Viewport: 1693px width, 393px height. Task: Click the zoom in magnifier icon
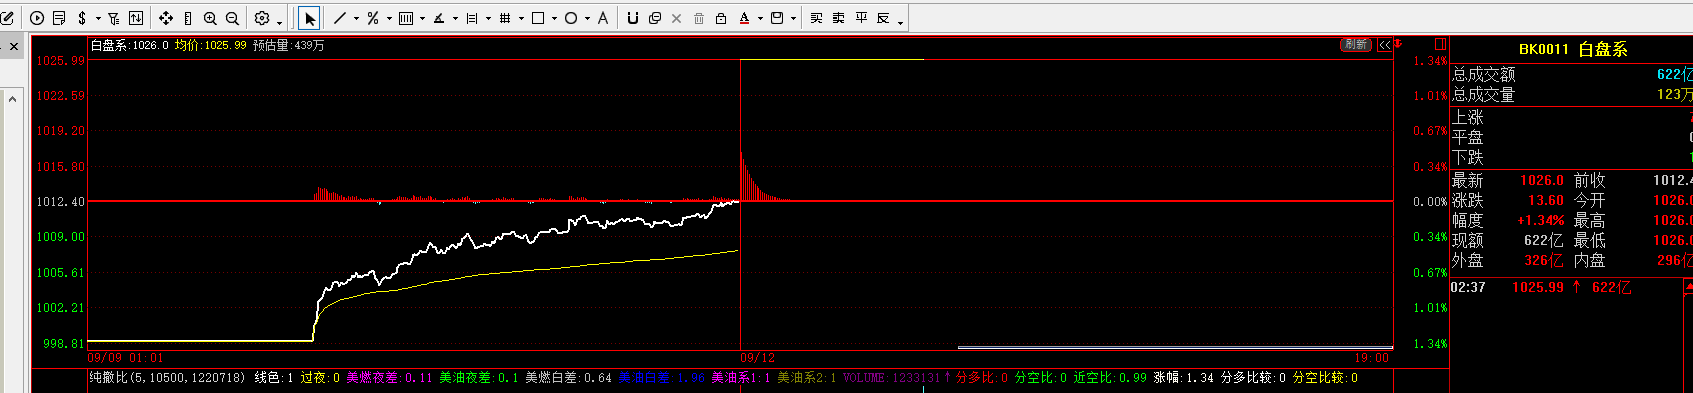tap(210, 18)
